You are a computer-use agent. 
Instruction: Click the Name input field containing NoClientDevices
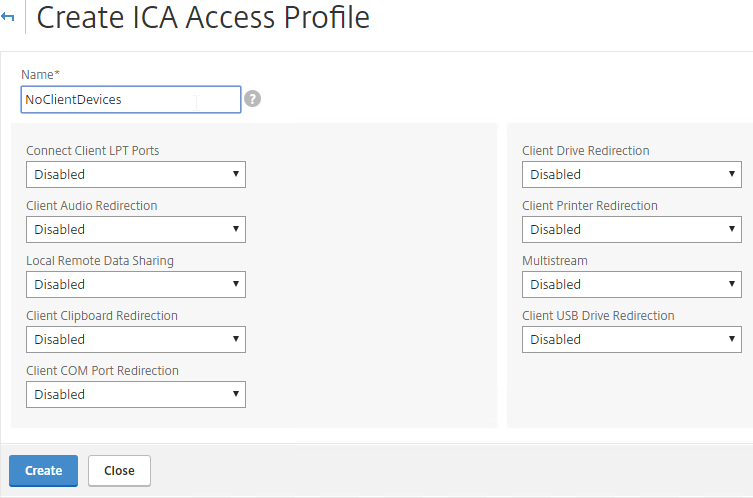[131, 99]
